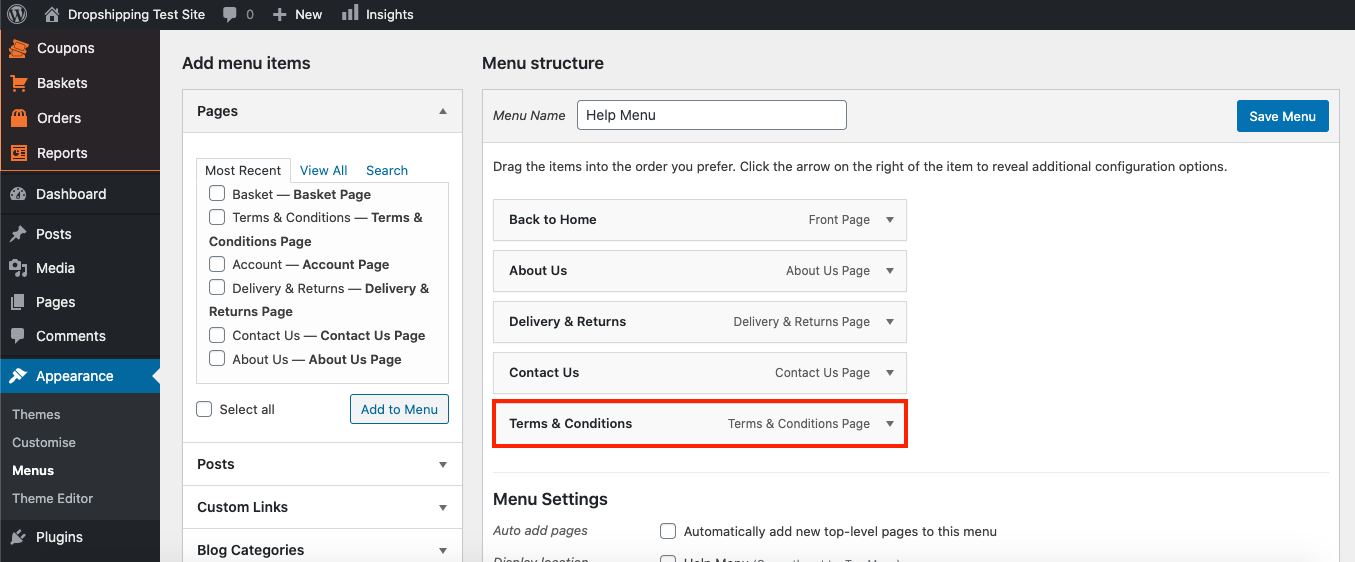Viewport: 1355px width, 562px height.
Task: Click the "Menu structure" heading
Action: tap(543, 63)
